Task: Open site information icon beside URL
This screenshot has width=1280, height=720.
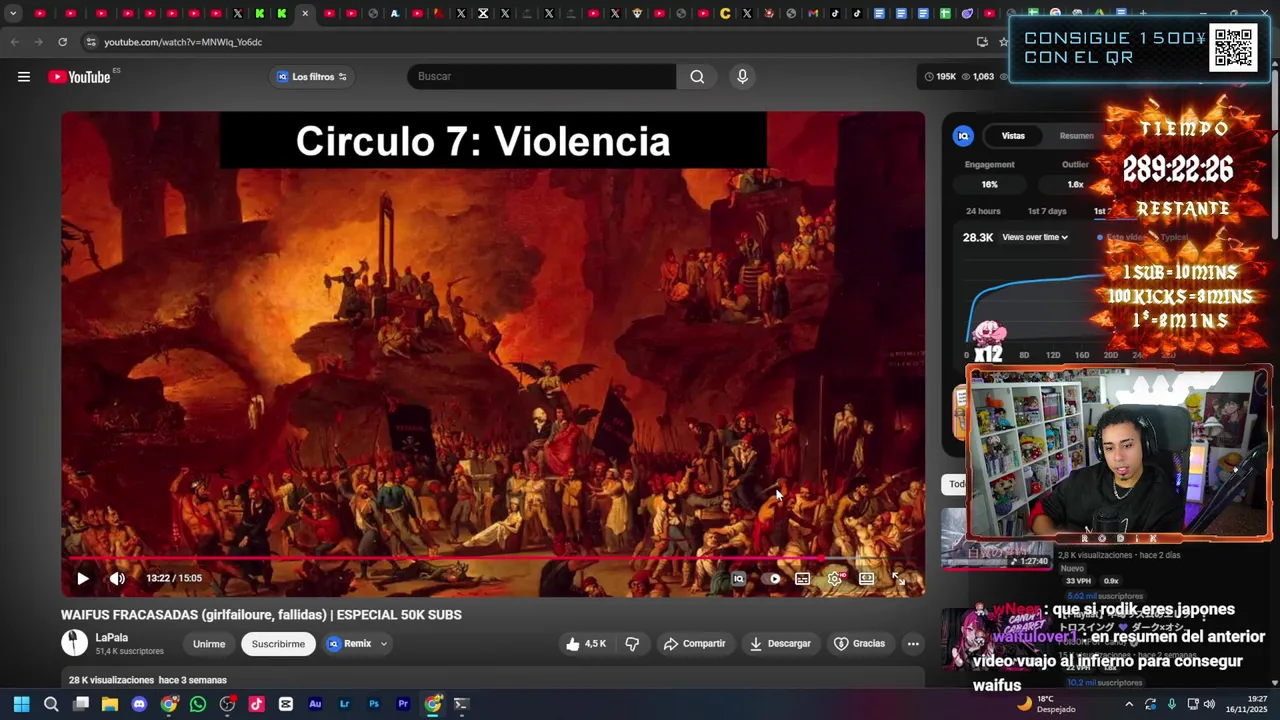Action: (90, 42)
